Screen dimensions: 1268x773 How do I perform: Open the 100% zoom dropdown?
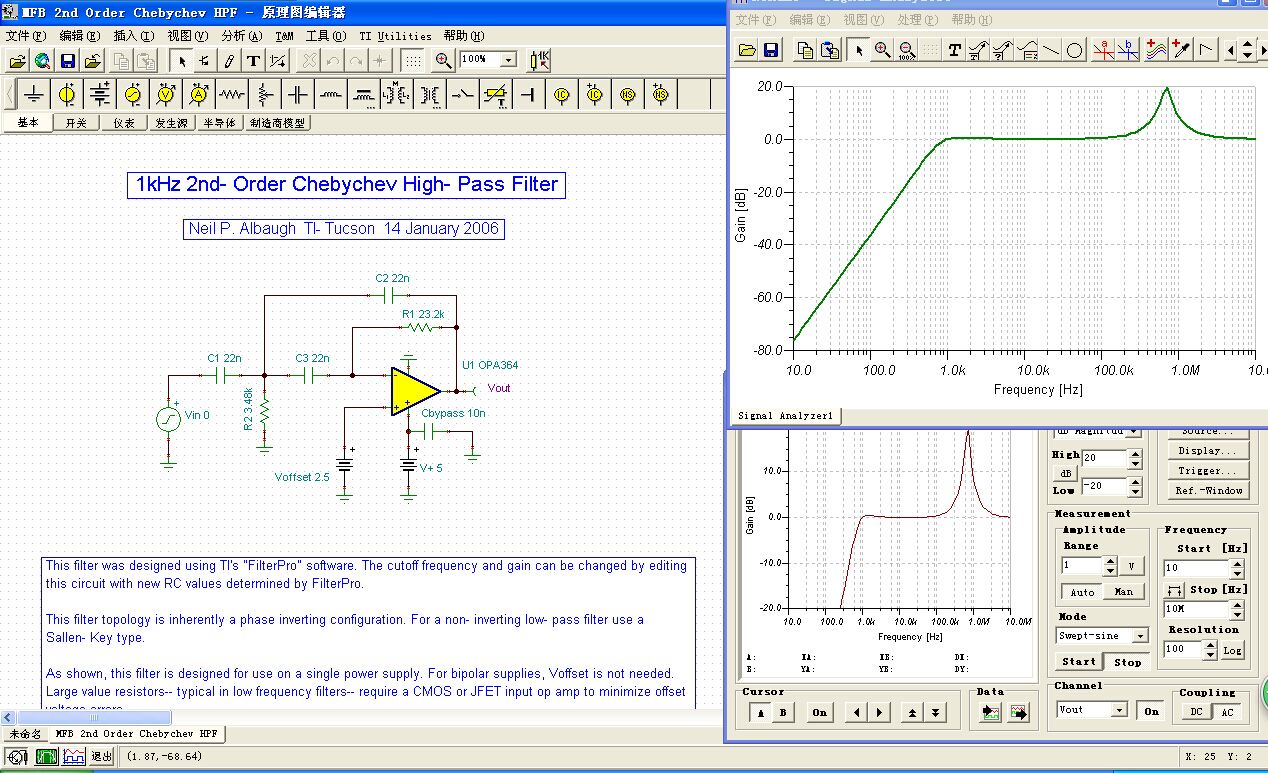[507, 60]
